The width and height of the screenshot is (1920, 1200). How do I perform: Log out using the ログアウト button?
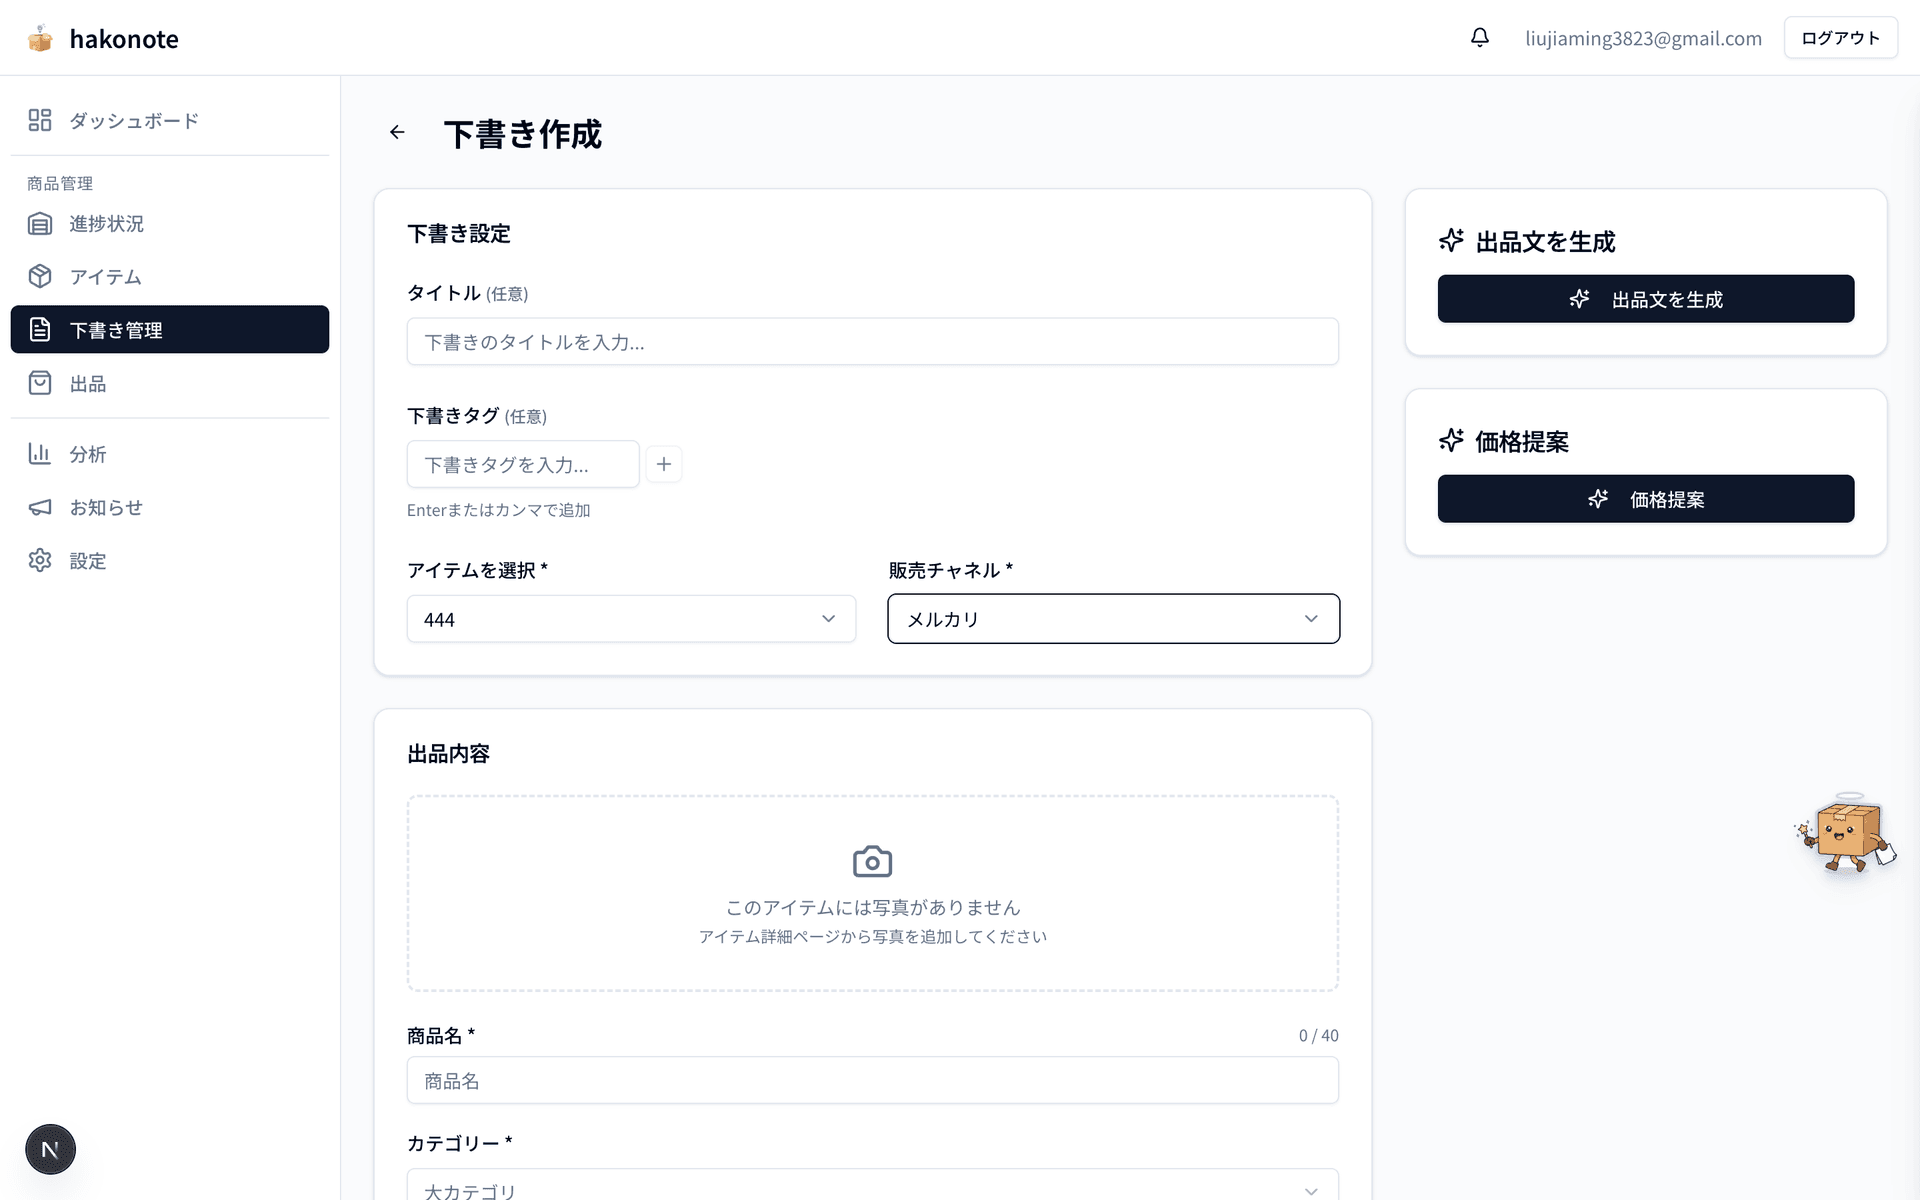click(x=1840, y=37)
